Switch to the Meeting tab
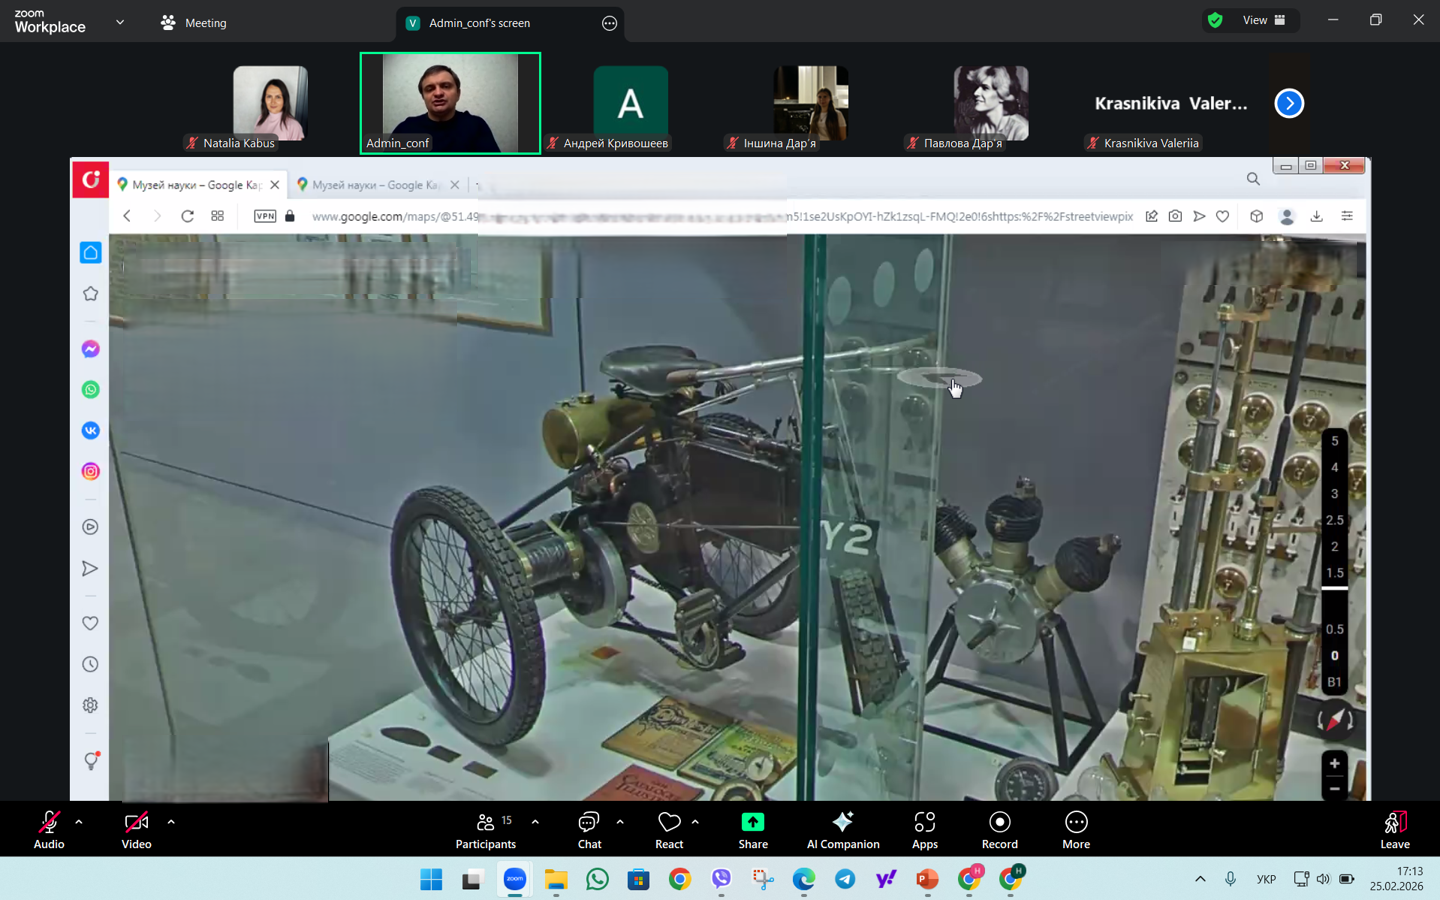The image size is (1440, 900). click(x=194, y=22)
